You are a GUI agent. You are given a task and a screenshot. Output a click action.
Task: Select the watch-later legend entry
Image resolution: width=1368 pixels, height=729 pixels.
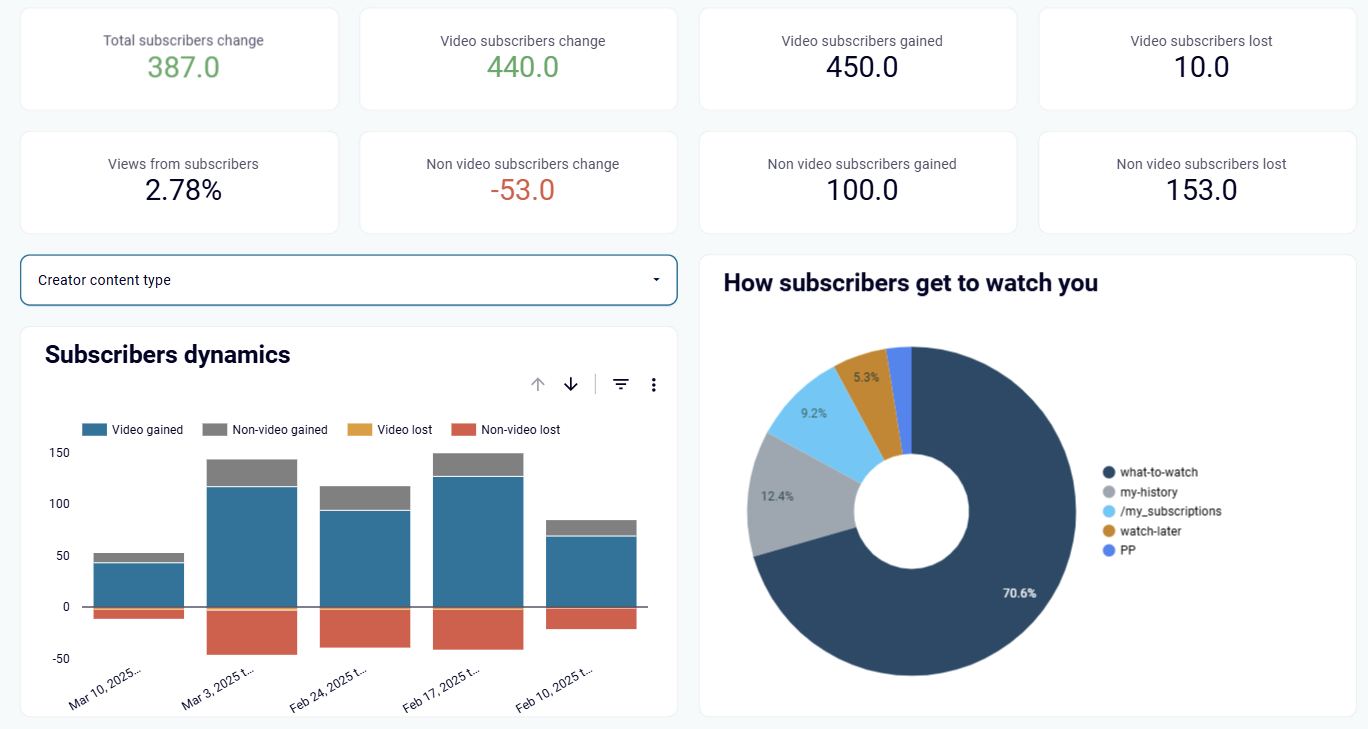coord(1142,531)
